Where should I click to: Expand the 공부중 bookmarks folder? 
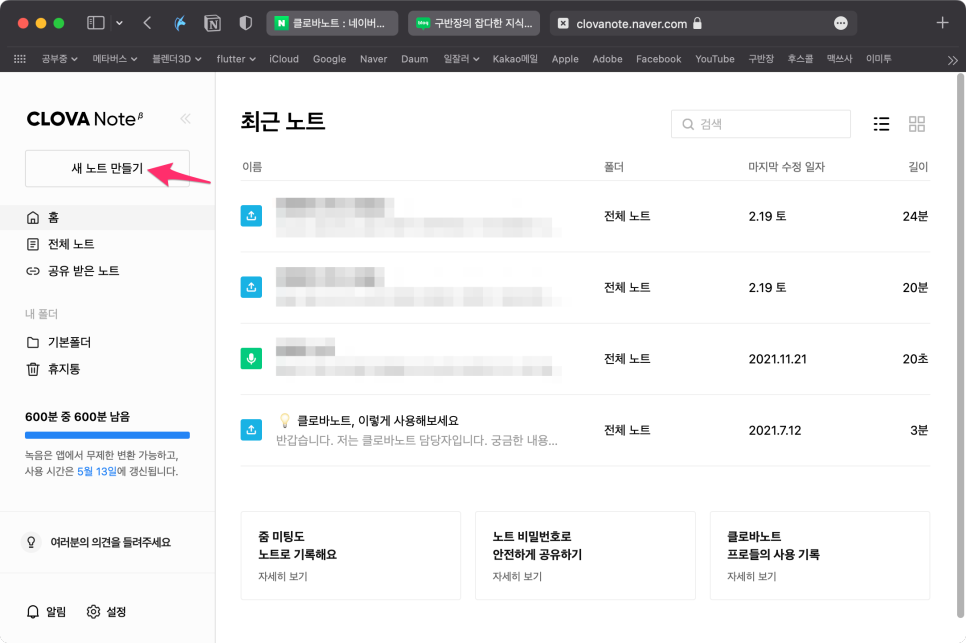click(60, 59)
